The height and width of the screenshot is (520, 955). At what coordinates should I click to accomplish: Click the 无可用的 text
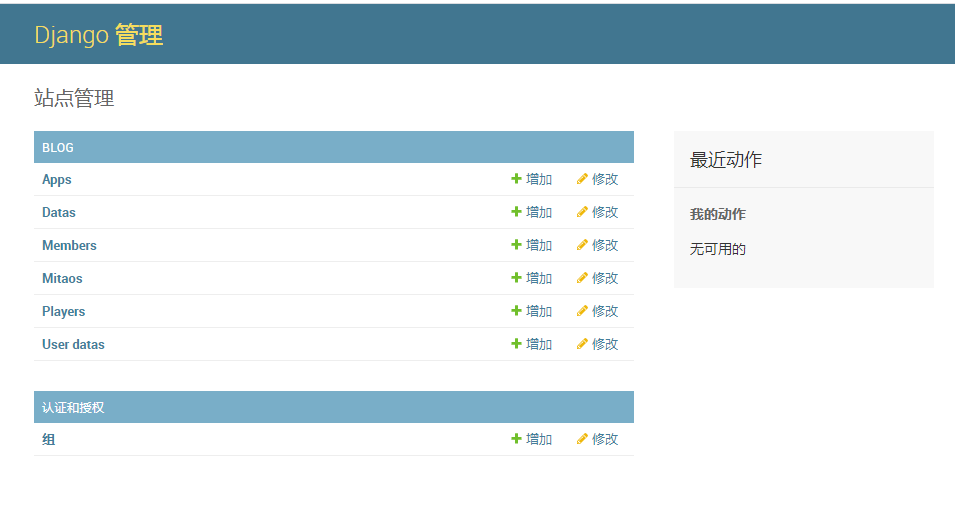(x=717, y=249)
